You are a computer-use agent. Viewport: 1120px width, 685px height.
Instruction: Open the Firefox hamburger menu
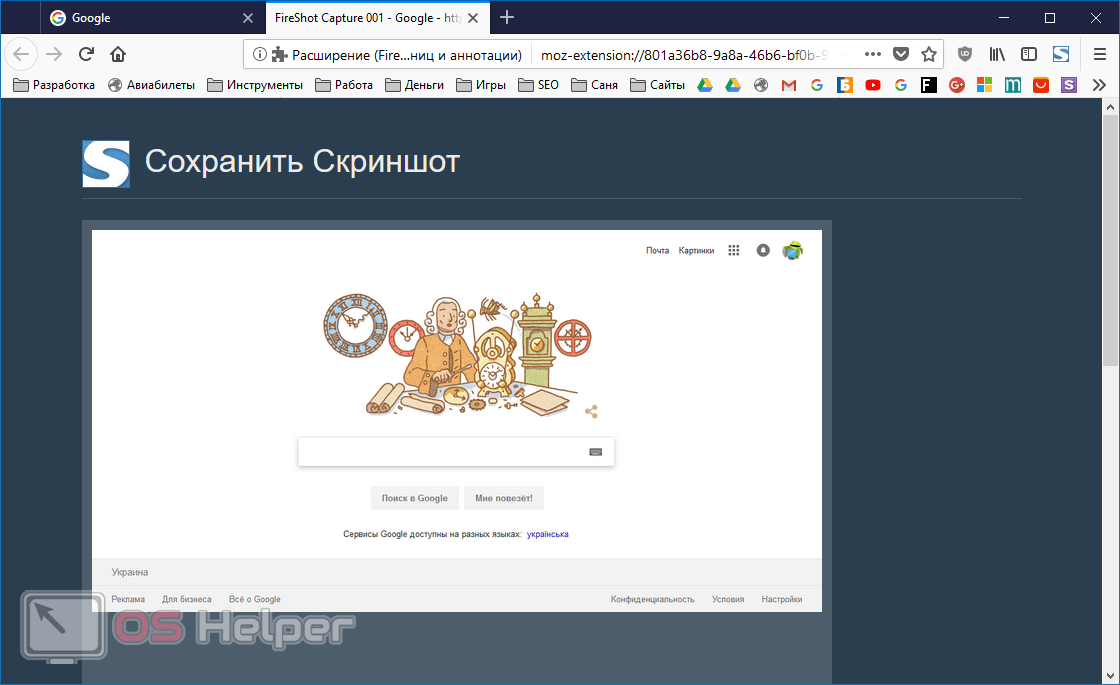click(x=1099, y=54)
